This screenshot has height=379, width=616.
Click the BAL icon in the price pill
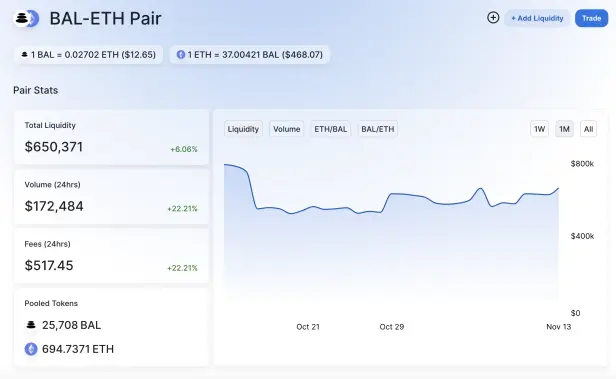24,55
